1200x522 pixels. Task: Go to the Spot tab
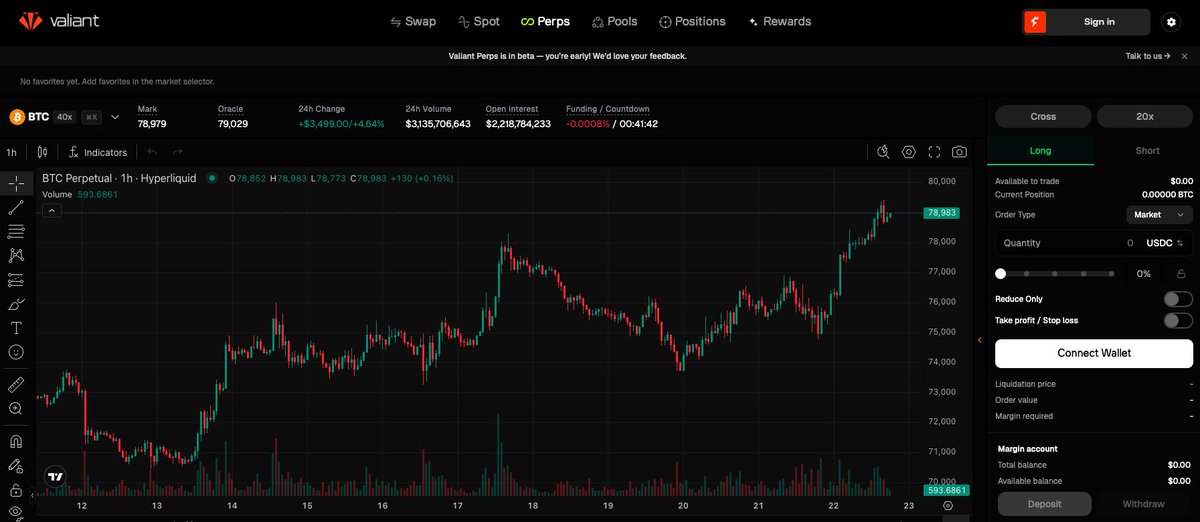click(478, 21)
